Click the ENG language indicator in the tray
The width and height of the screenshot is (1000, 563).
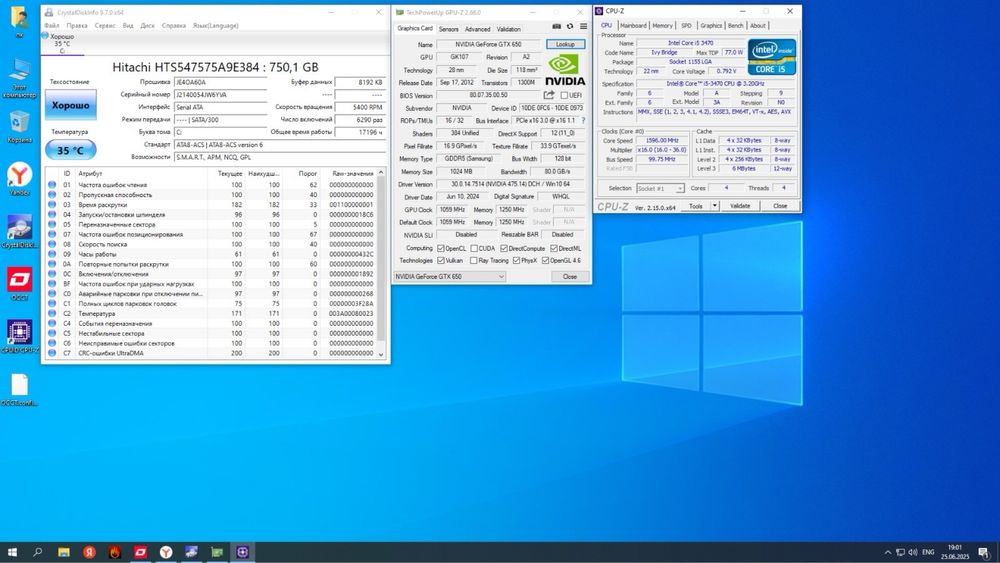[928, 552]
